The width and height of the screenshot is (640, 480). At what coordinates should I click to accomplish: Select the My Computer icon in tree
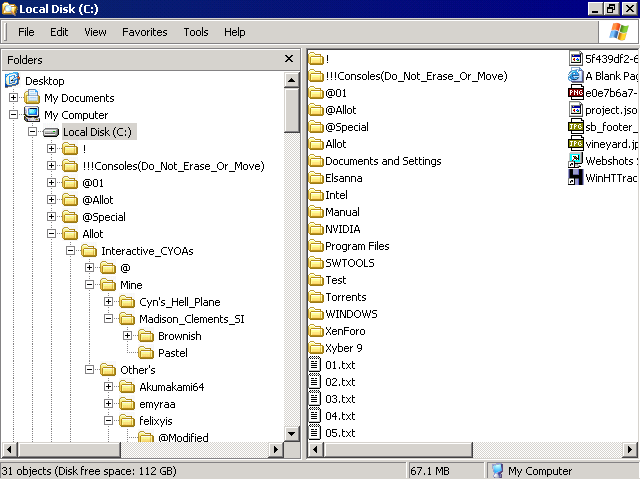click(32, 114)
